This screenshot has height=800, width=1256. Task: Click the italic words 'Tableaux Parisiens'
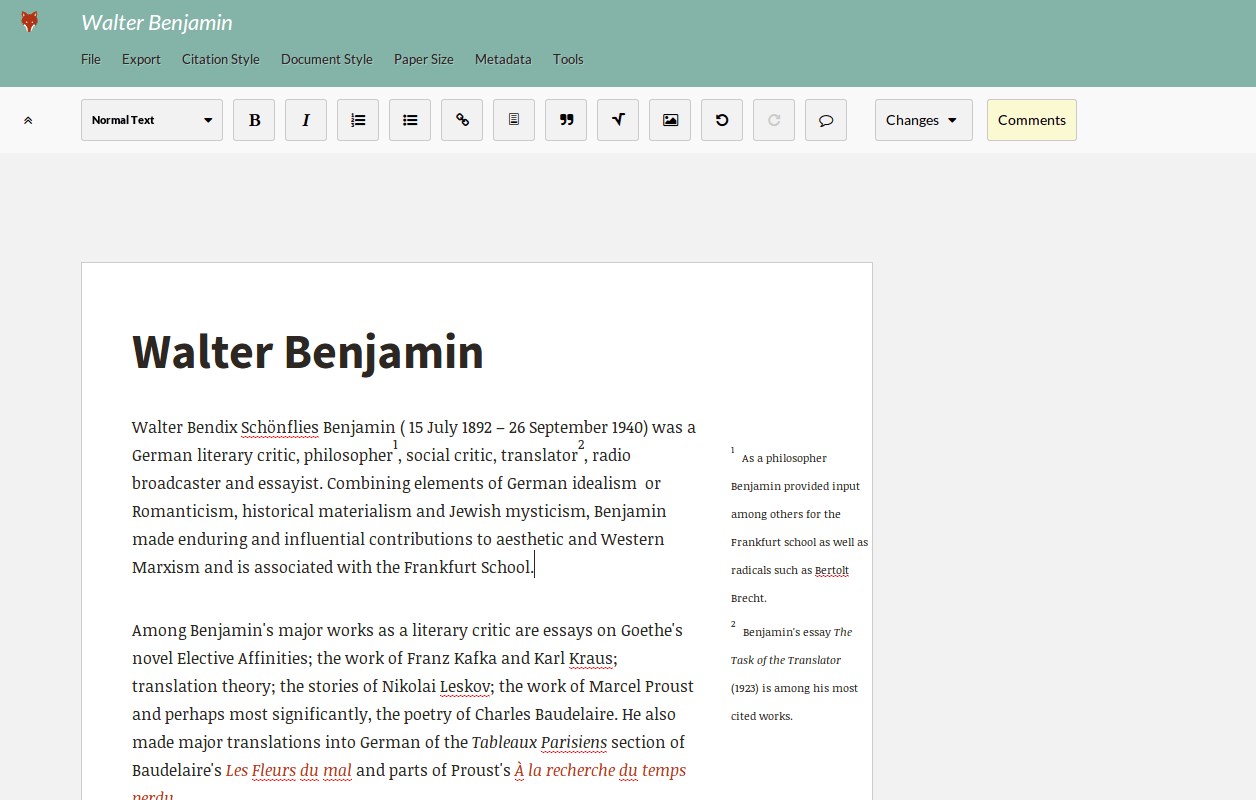click(539, 742)
